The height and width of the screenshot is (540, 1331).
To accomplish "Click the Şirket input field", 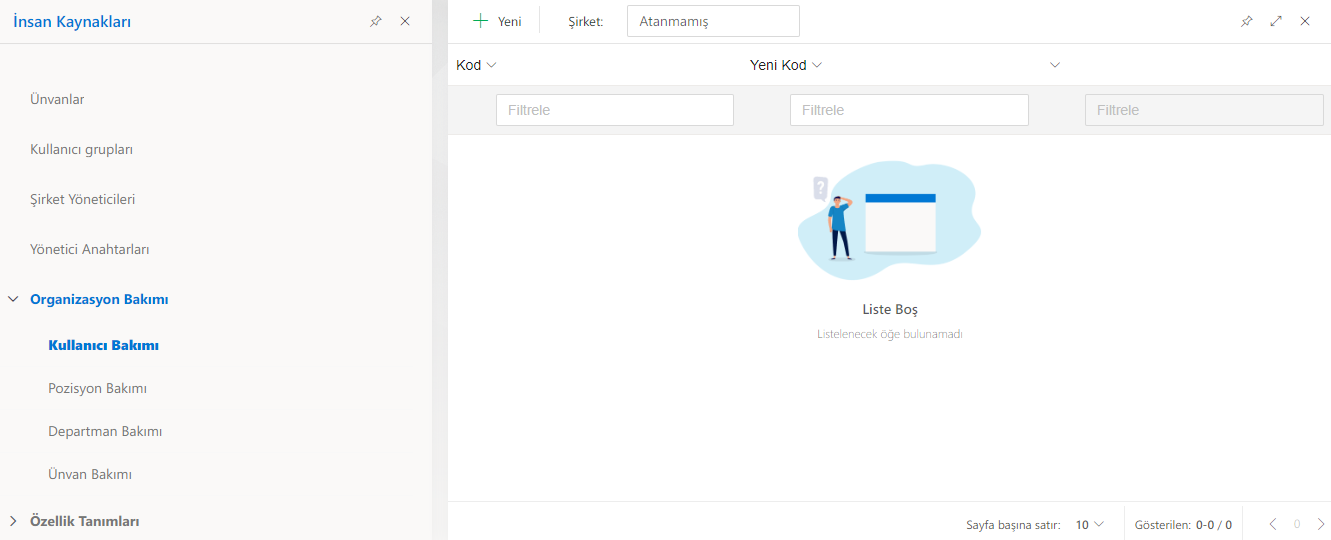I will pos(712,21).
